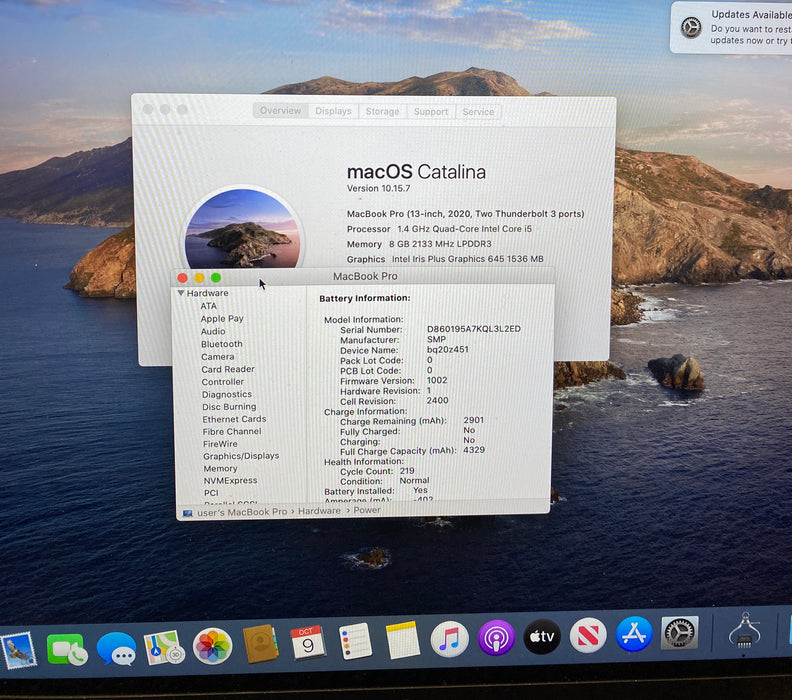Collapse the Hardware tree section
This screenshot has width=792, height=700.
tap(181, 293)
